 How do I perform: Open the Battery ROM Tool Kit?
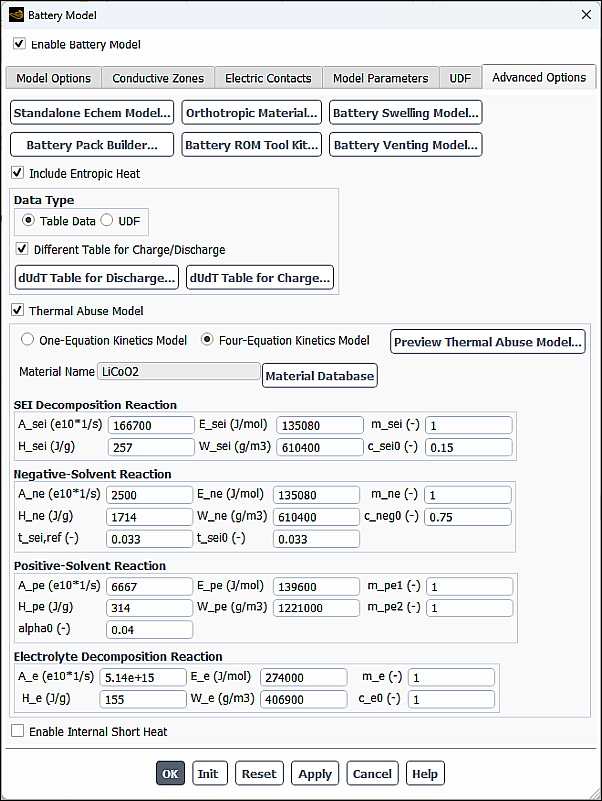[252, 144]
